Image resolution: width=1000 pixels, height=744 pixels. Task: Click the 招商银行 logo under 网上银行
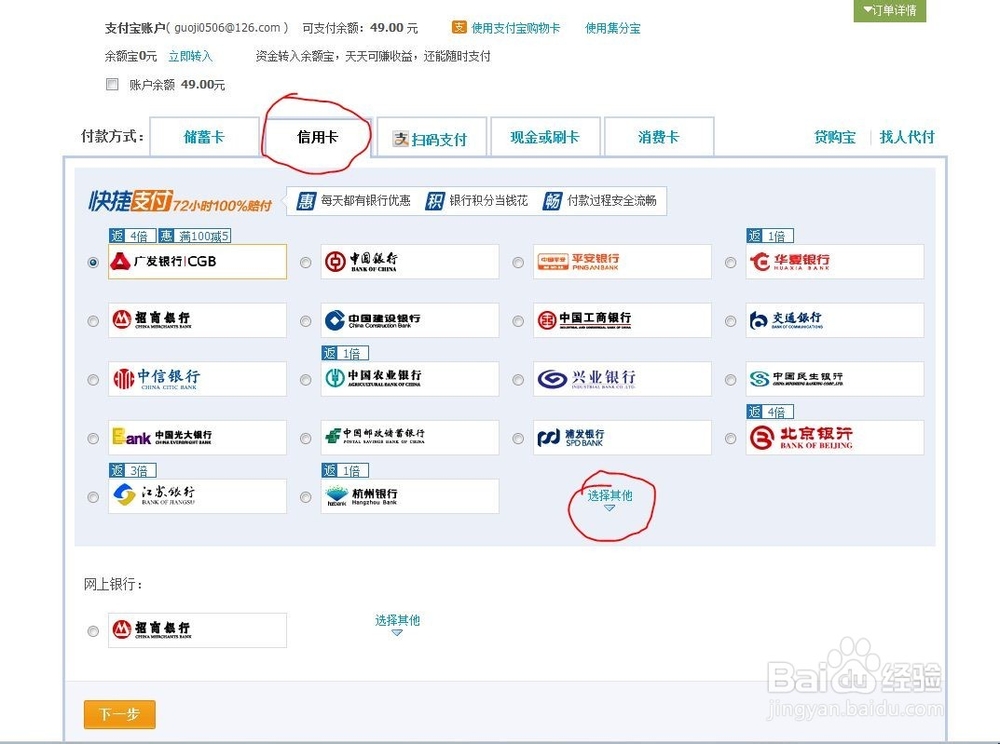[x=198, y=630]
